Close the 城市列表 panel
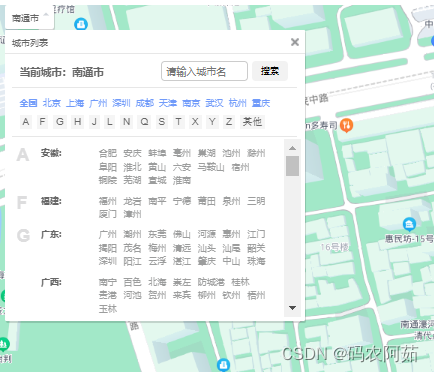This screenshot has width=434, height=372. (295, 42)
